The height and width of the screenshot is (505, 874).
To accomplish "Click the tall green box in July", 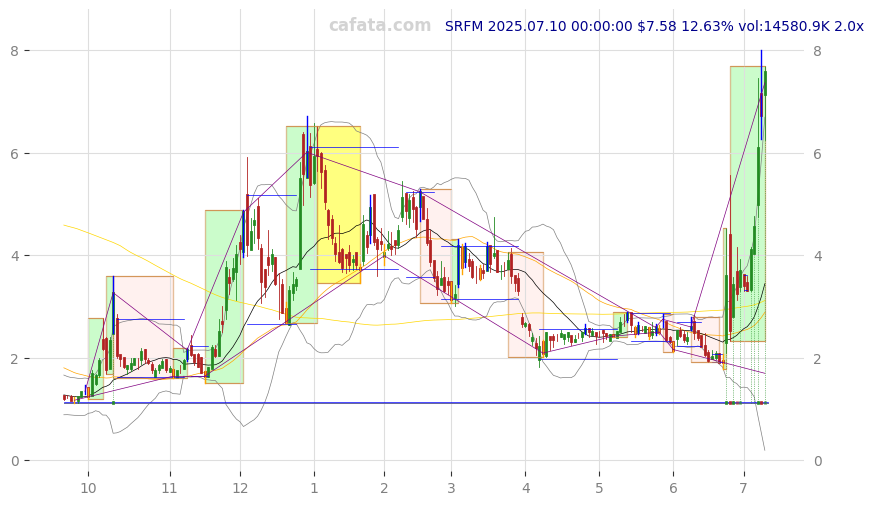I will tap(748, 204).
